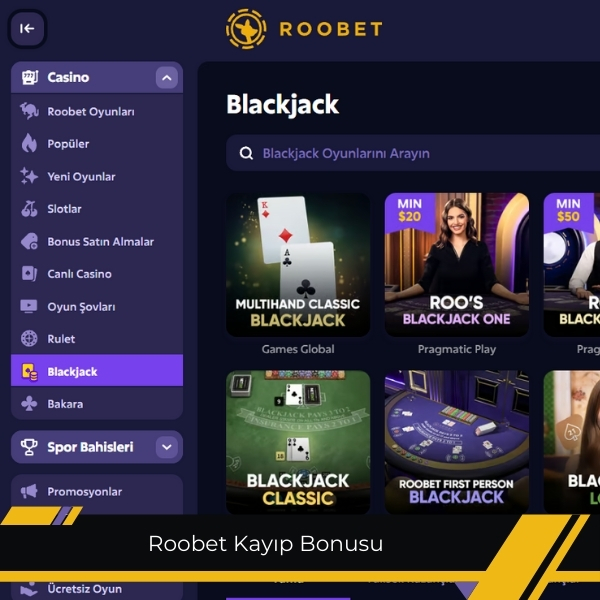
Task: Focus the Blackjack Oyunlarını Arayın search field
Action: click(x=413, y=153)
